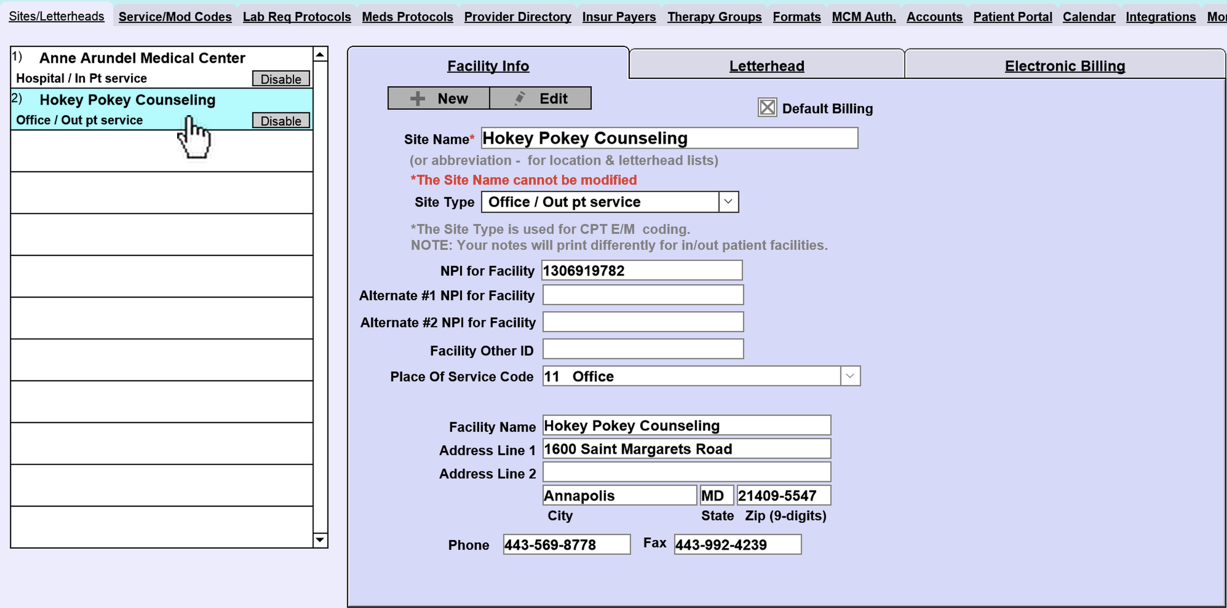
Task: Disable Anne Arundel Medical Center site
Action: [281, 79]
